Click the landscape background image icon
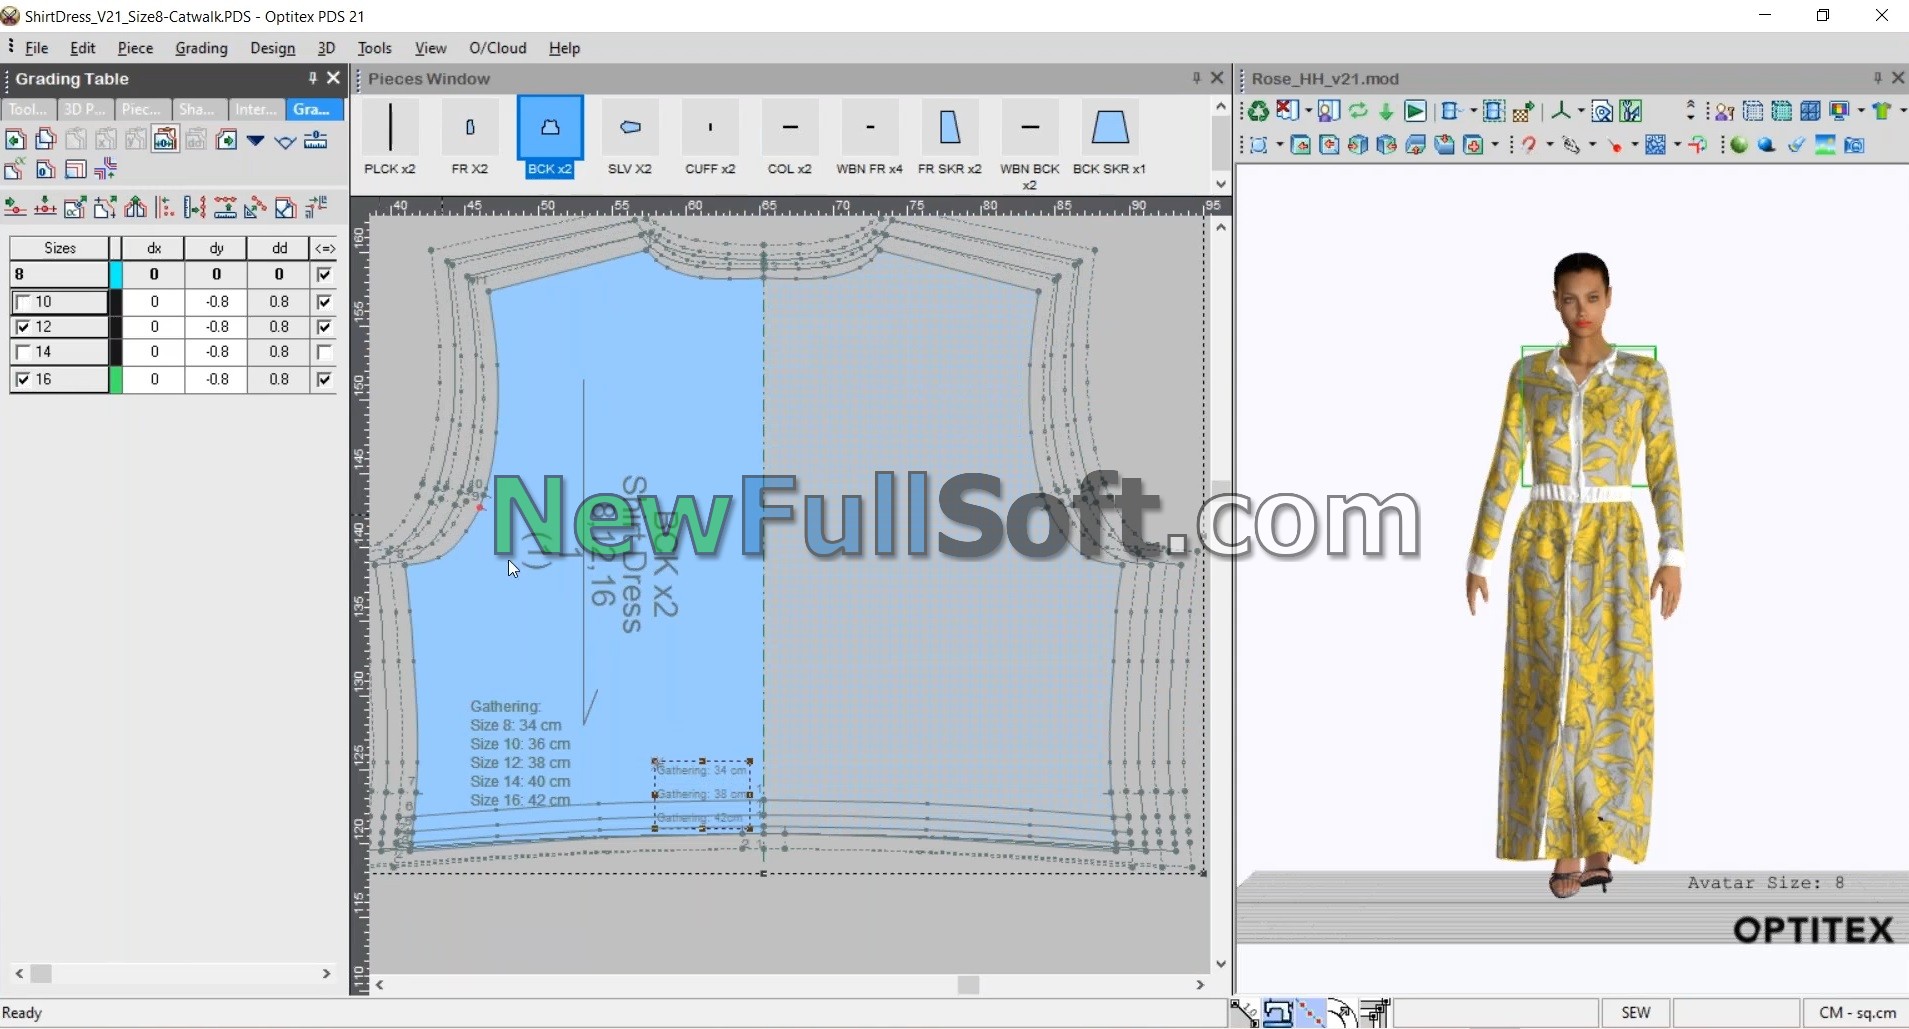The width and height of the screenshot is (1909, 1029). tap(1825, 145)
